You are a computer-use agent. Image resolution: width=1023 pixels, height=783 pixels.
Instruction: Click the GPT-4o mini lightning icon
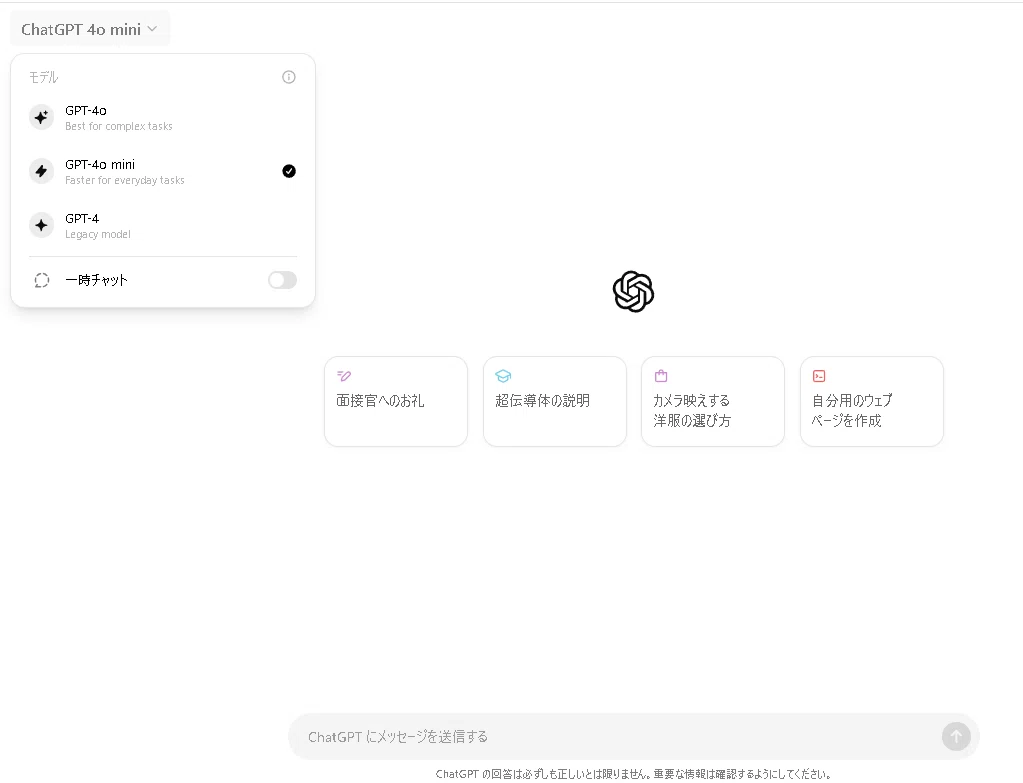click(41, 172)
